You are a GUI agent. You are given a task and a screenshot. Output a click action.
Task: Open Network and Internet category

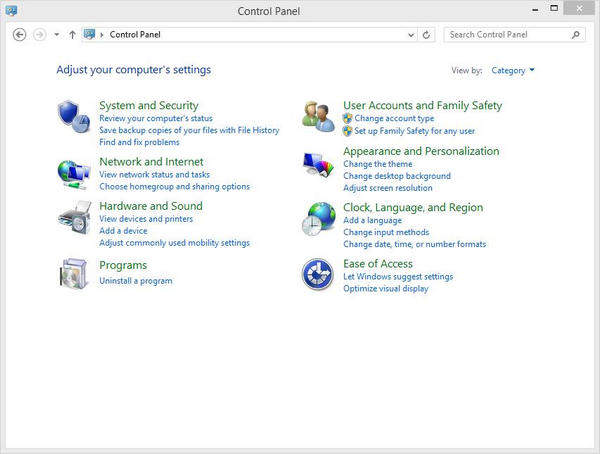(152, 162)
